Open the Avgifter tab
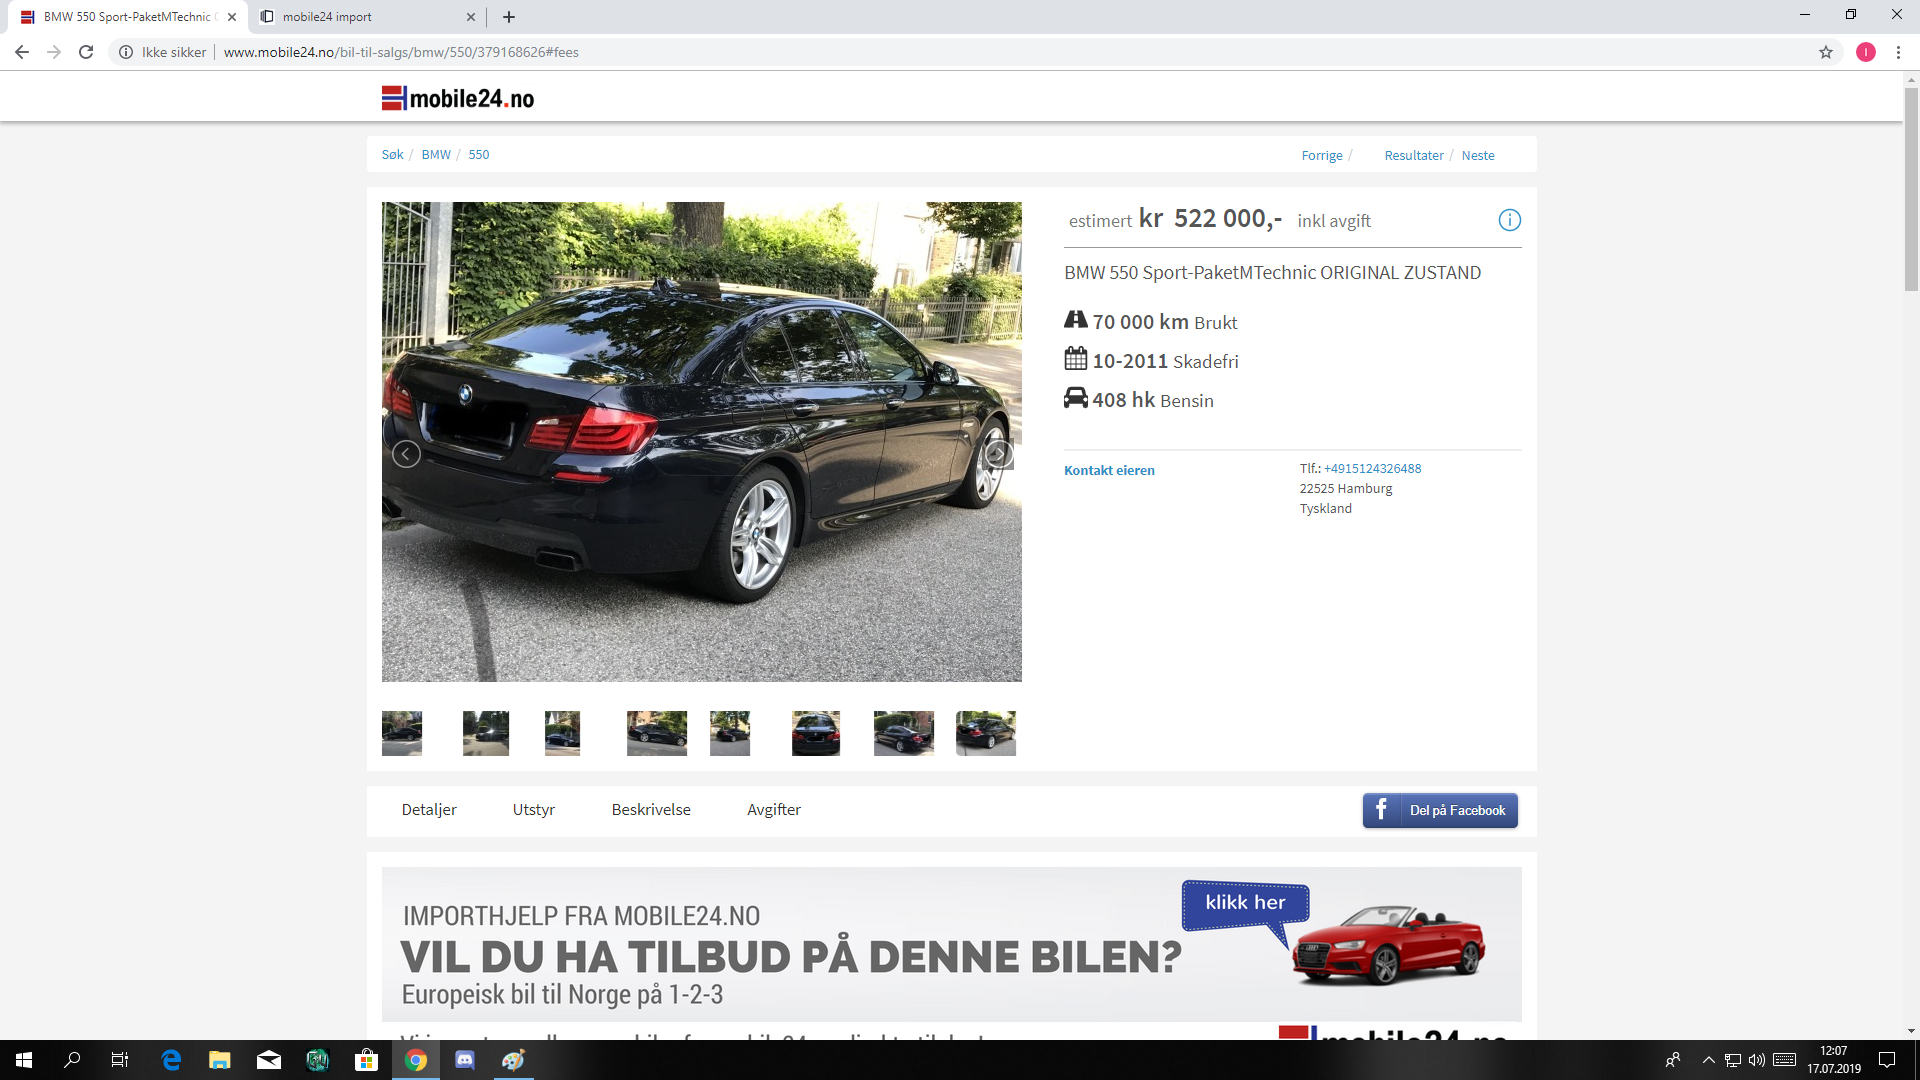Image resolution: width=1920 pixels, height=1080 pixels. pyautogui.click(x=774, y=810)
